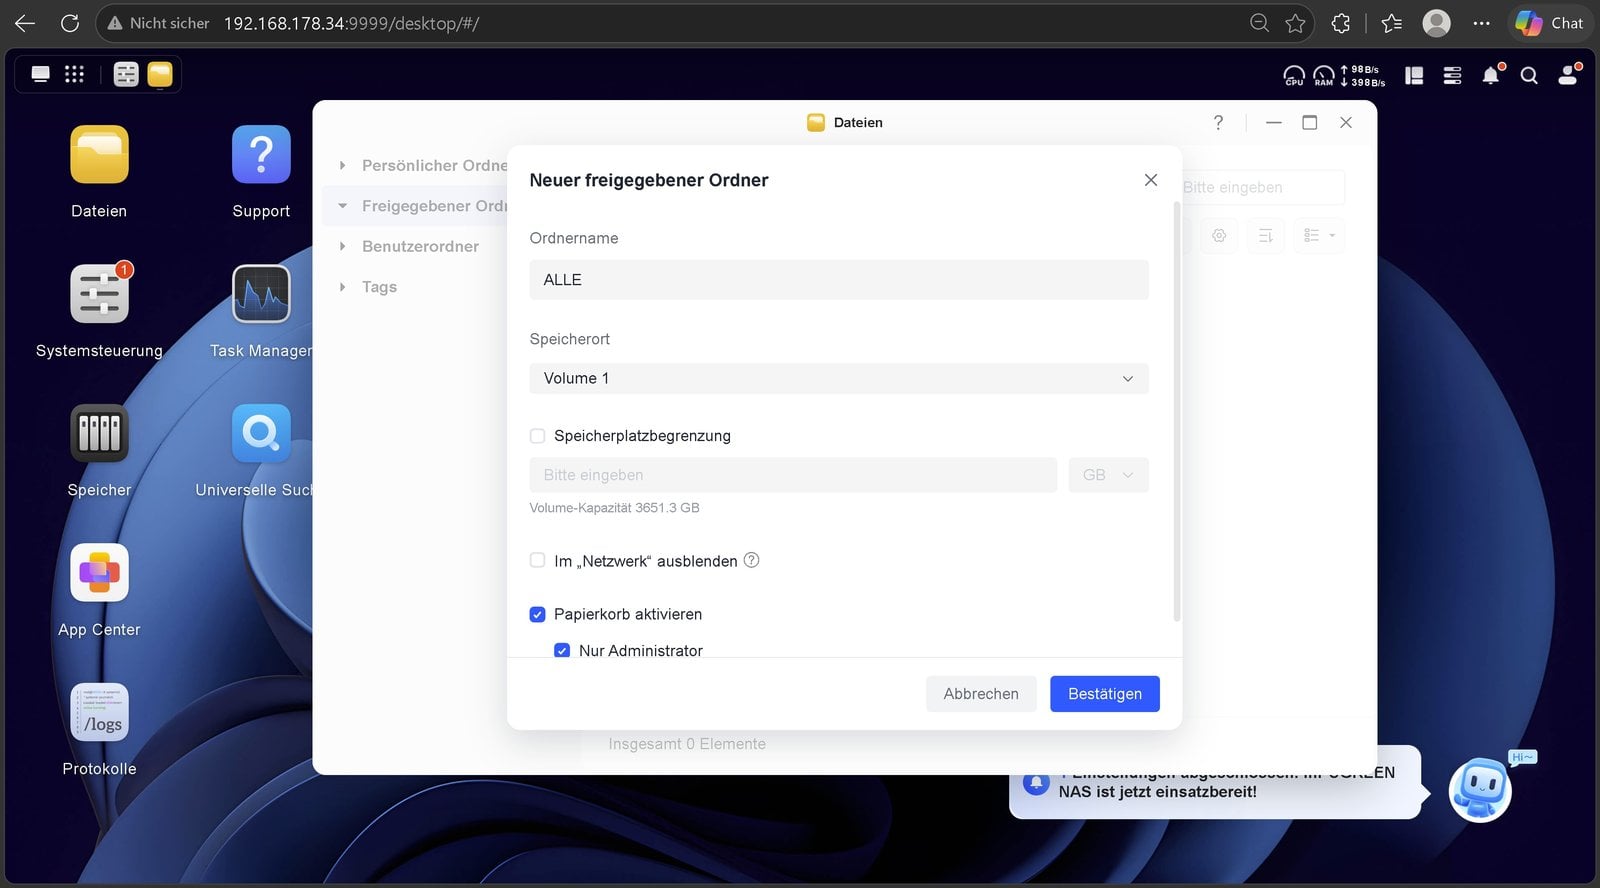Open the browser profile avatar
The width and height of the screenshot is (1600, 888).
point(1437,23)
